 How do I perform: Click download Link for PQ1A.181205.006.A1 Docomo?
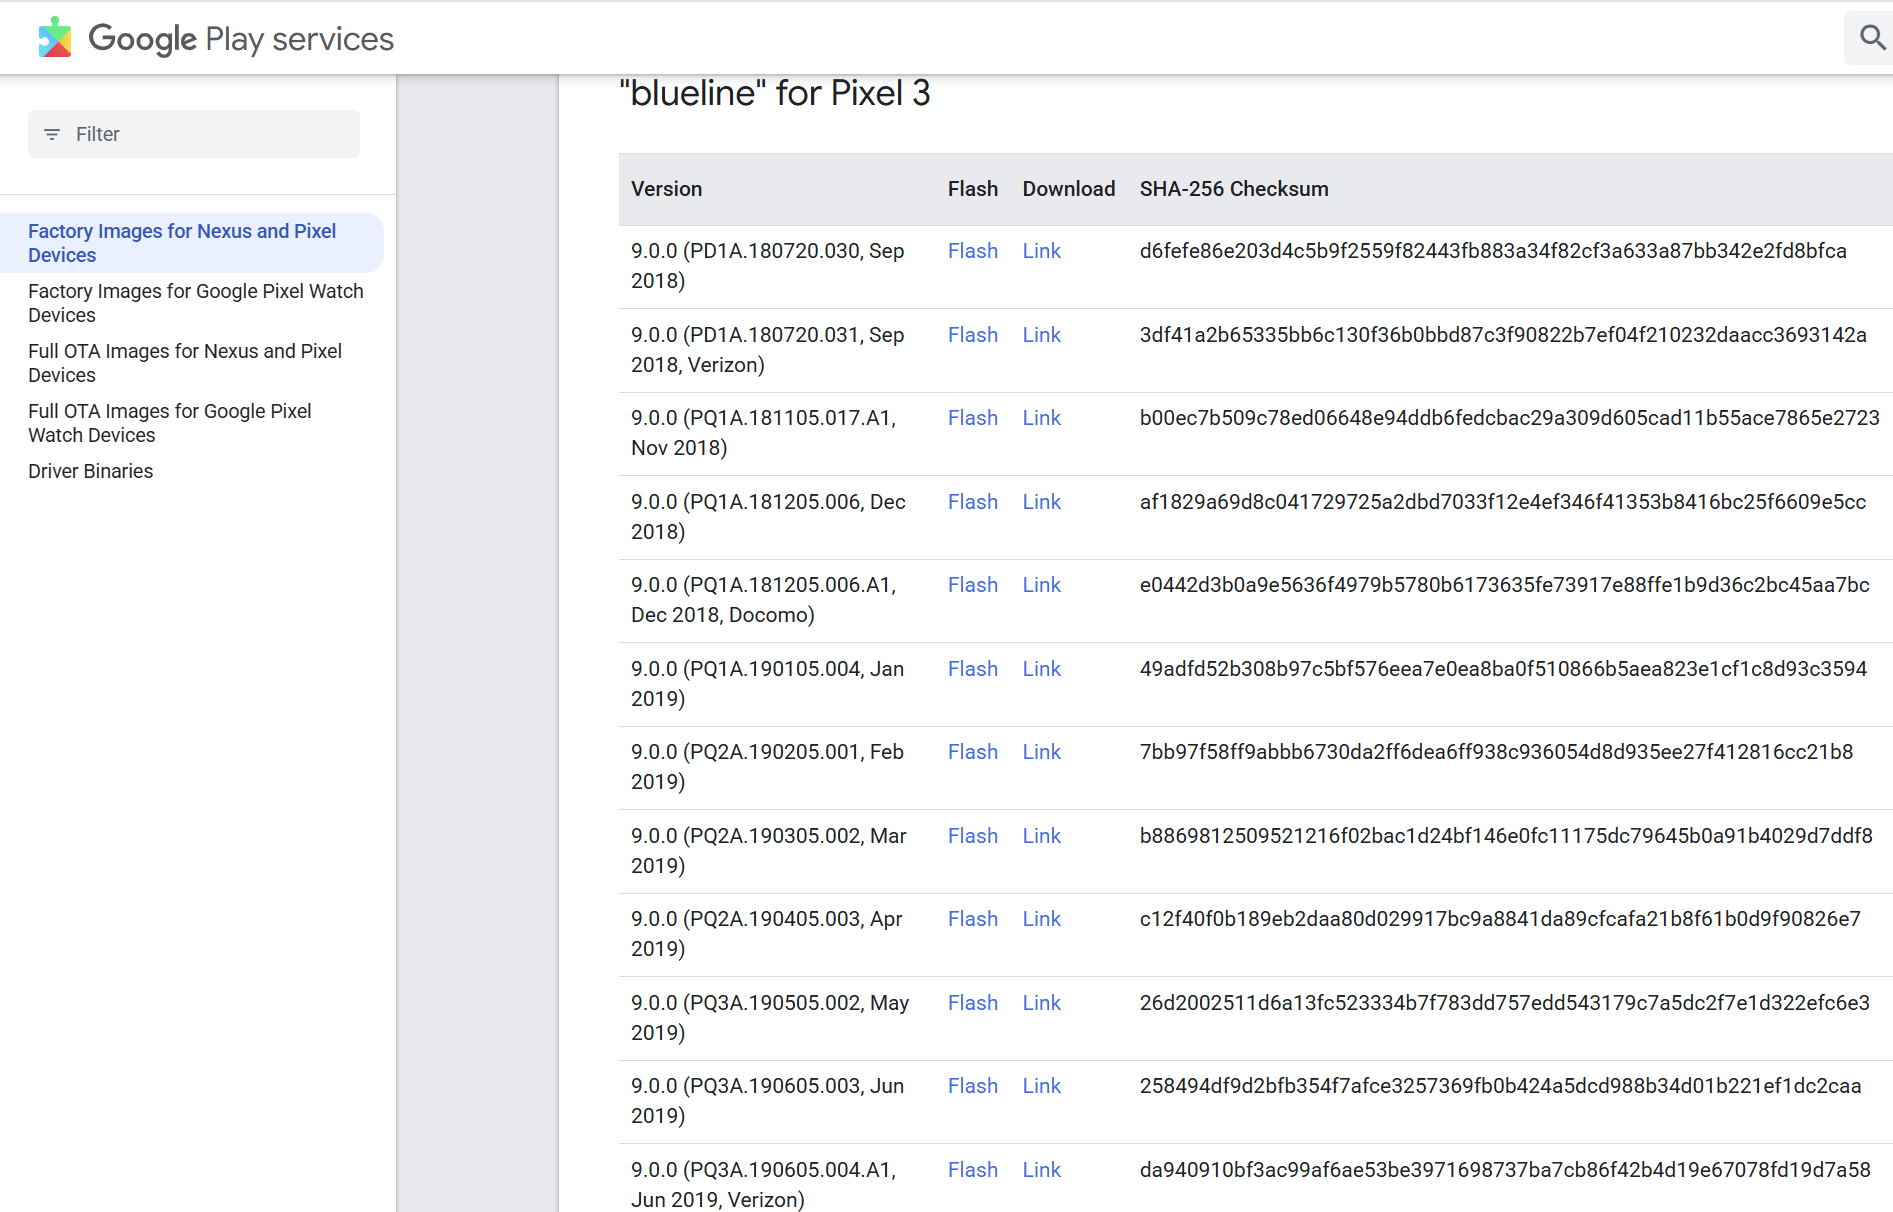1042,585
